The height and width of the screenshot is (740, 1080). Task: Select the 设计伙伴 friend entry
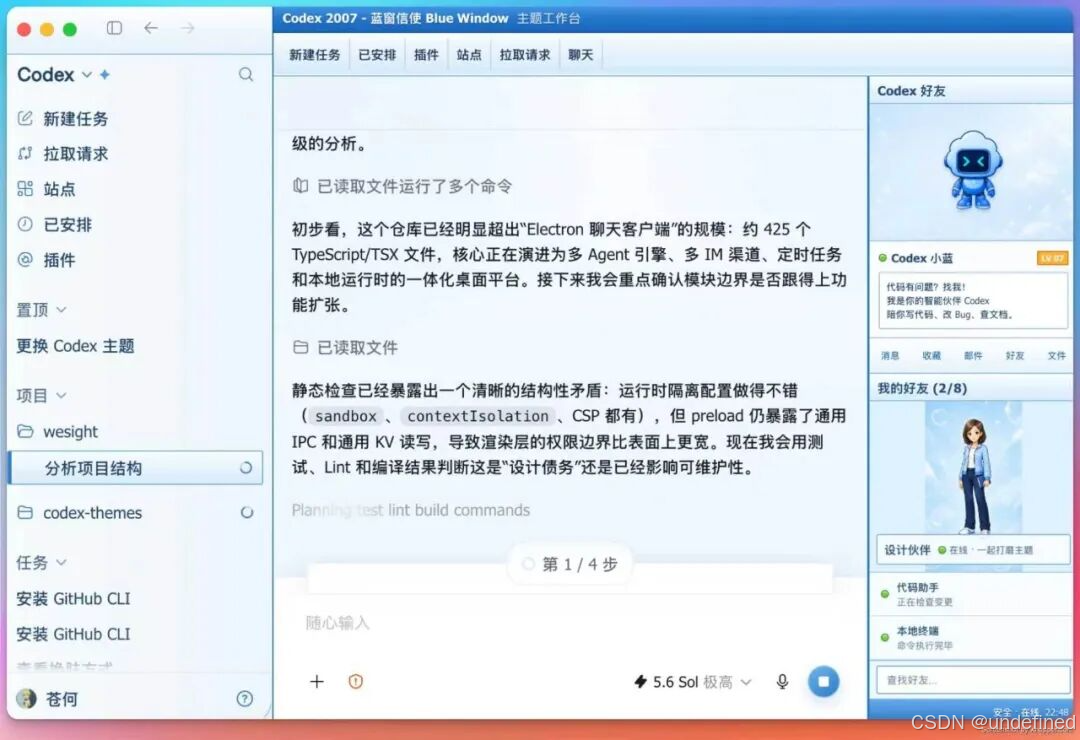point(973,550)
